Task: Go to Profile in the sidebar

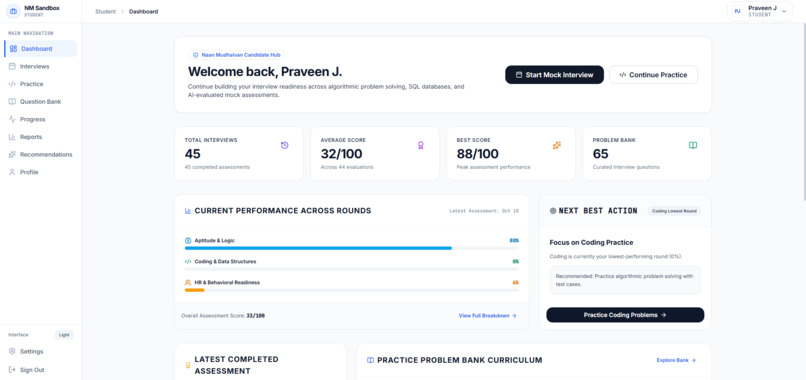Action: (41, 172)
